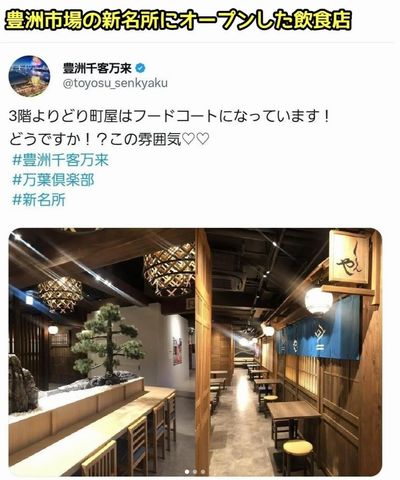The width and height of the screenshot is (400, 480).
Task: Select the third carousel dot indicator
Action: coord(203,472)
